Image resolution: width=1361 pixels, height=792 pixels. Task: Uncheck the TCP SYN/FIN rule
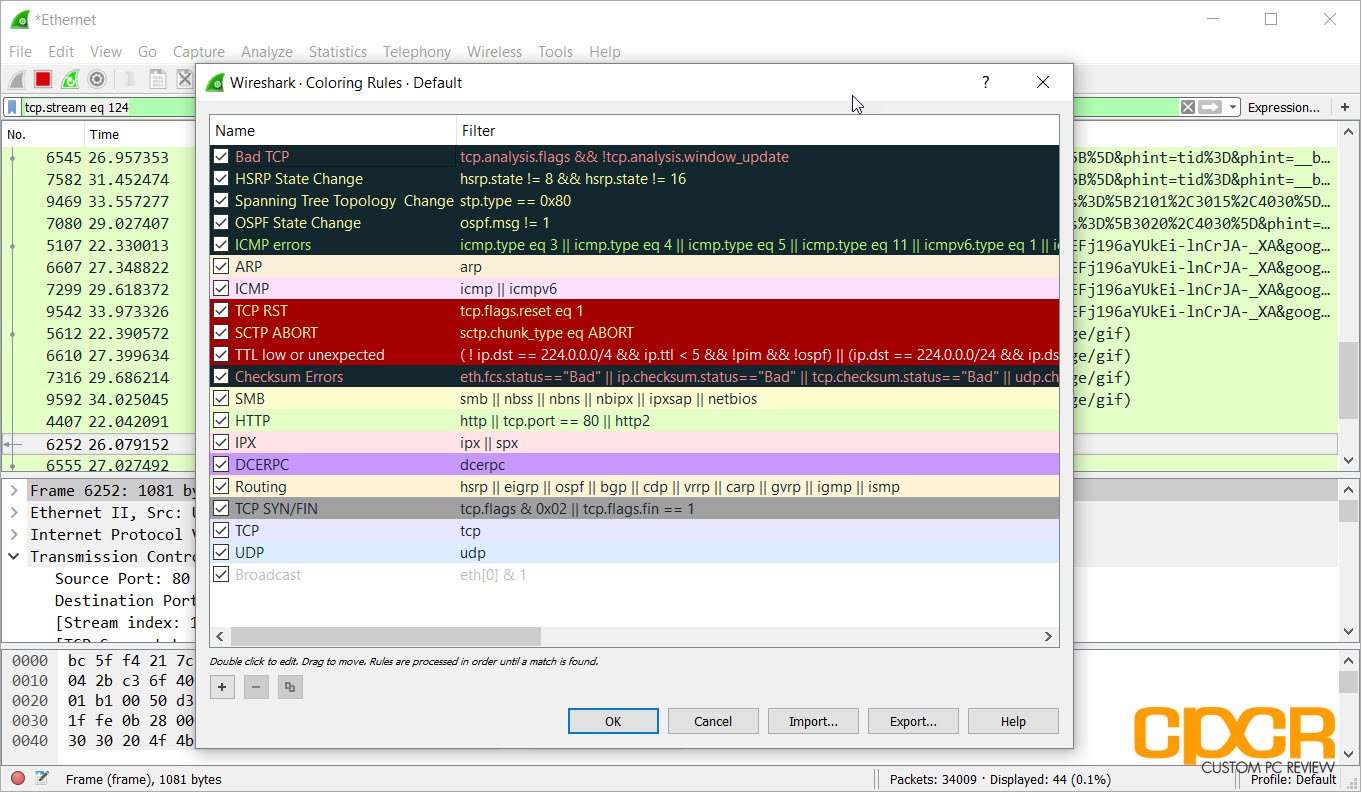click(x=221, y=509)
